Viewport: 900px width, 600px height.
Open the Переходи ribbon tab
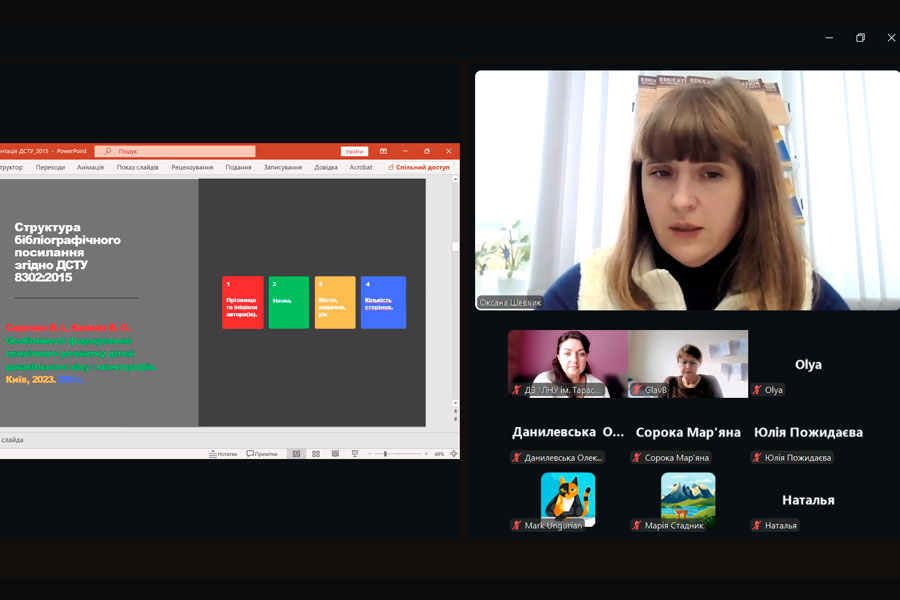(51, 167)
